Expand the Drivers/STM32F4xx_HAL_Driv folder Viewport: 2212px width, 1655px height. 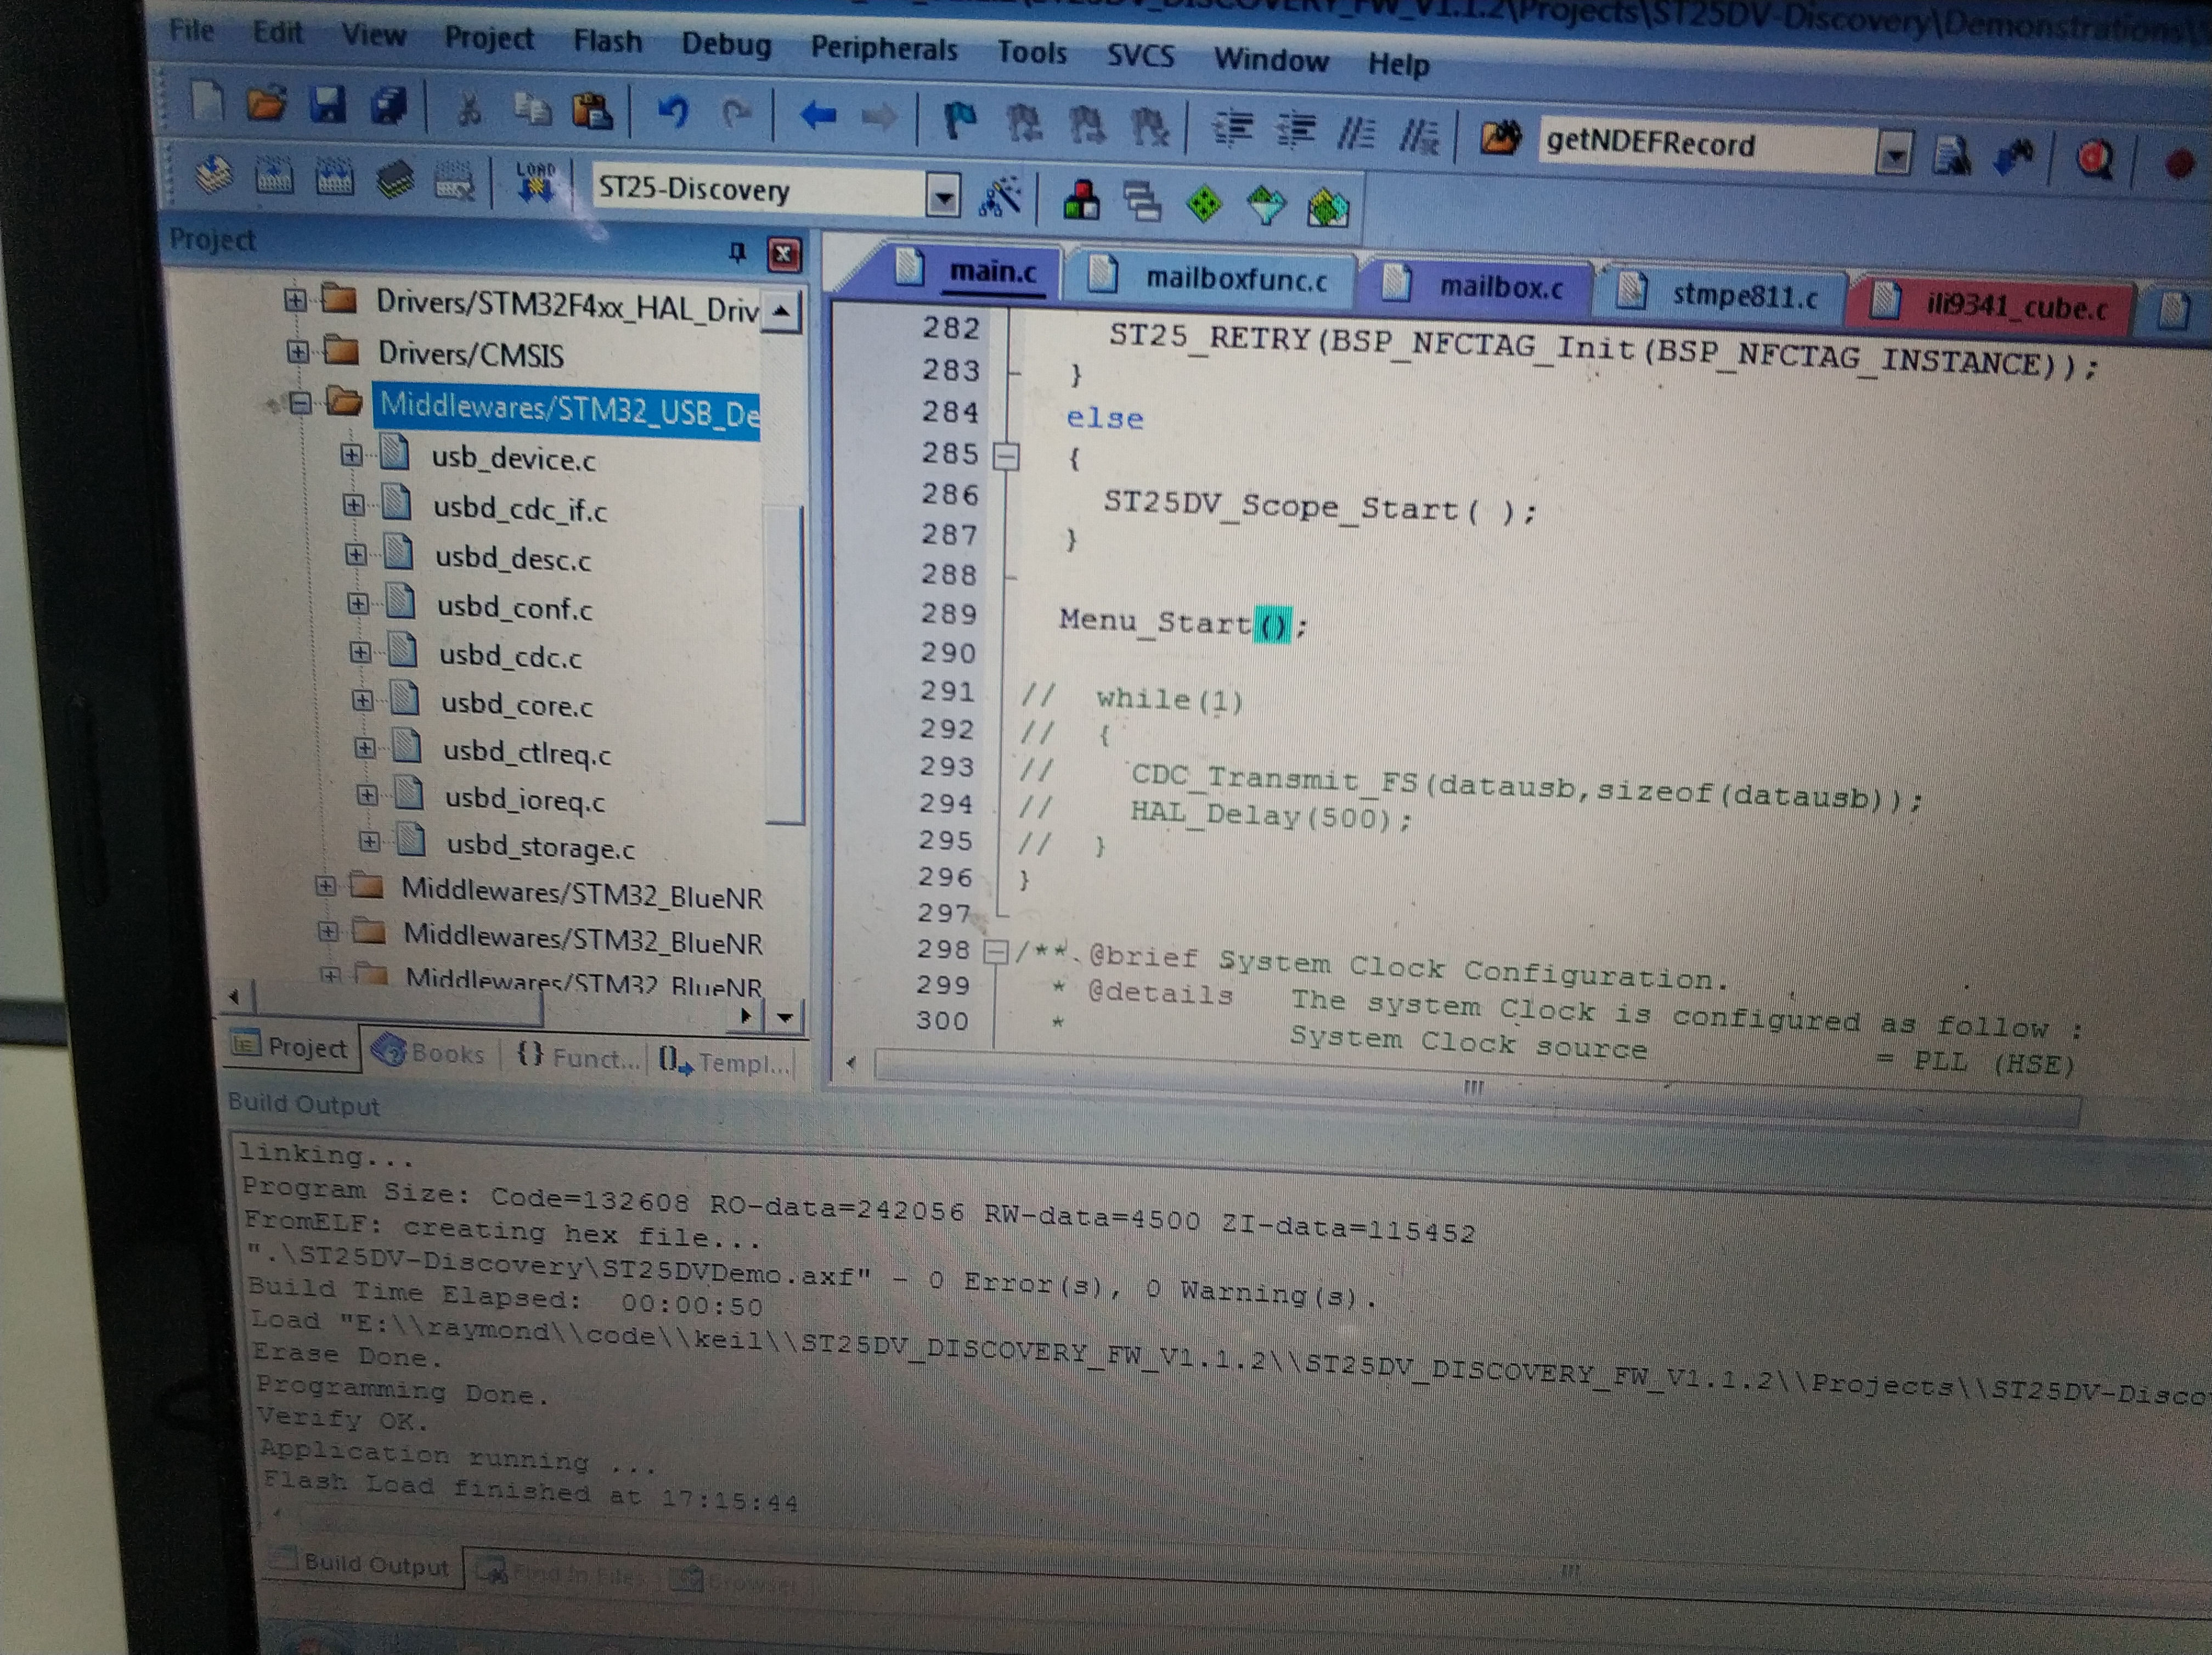point(294,299)
